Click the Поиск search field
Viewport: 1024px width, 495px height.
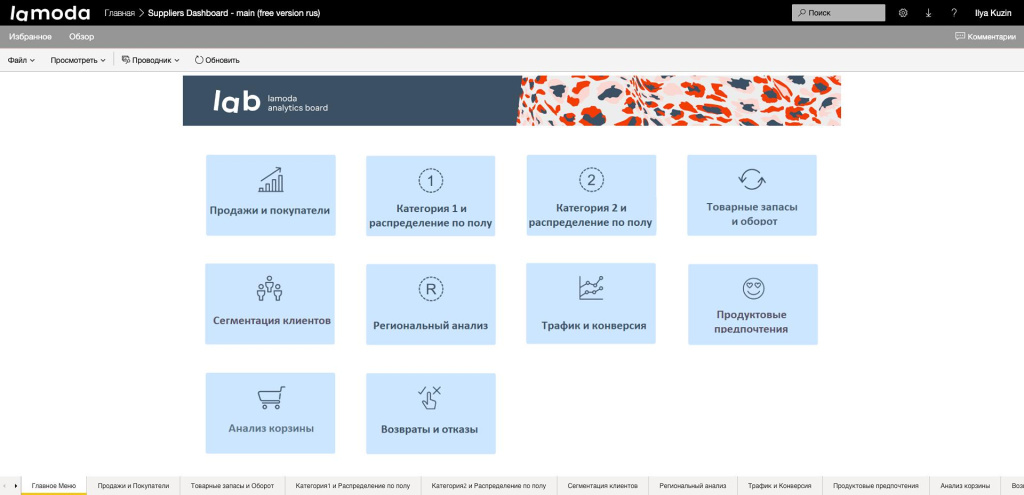[838, 13]
